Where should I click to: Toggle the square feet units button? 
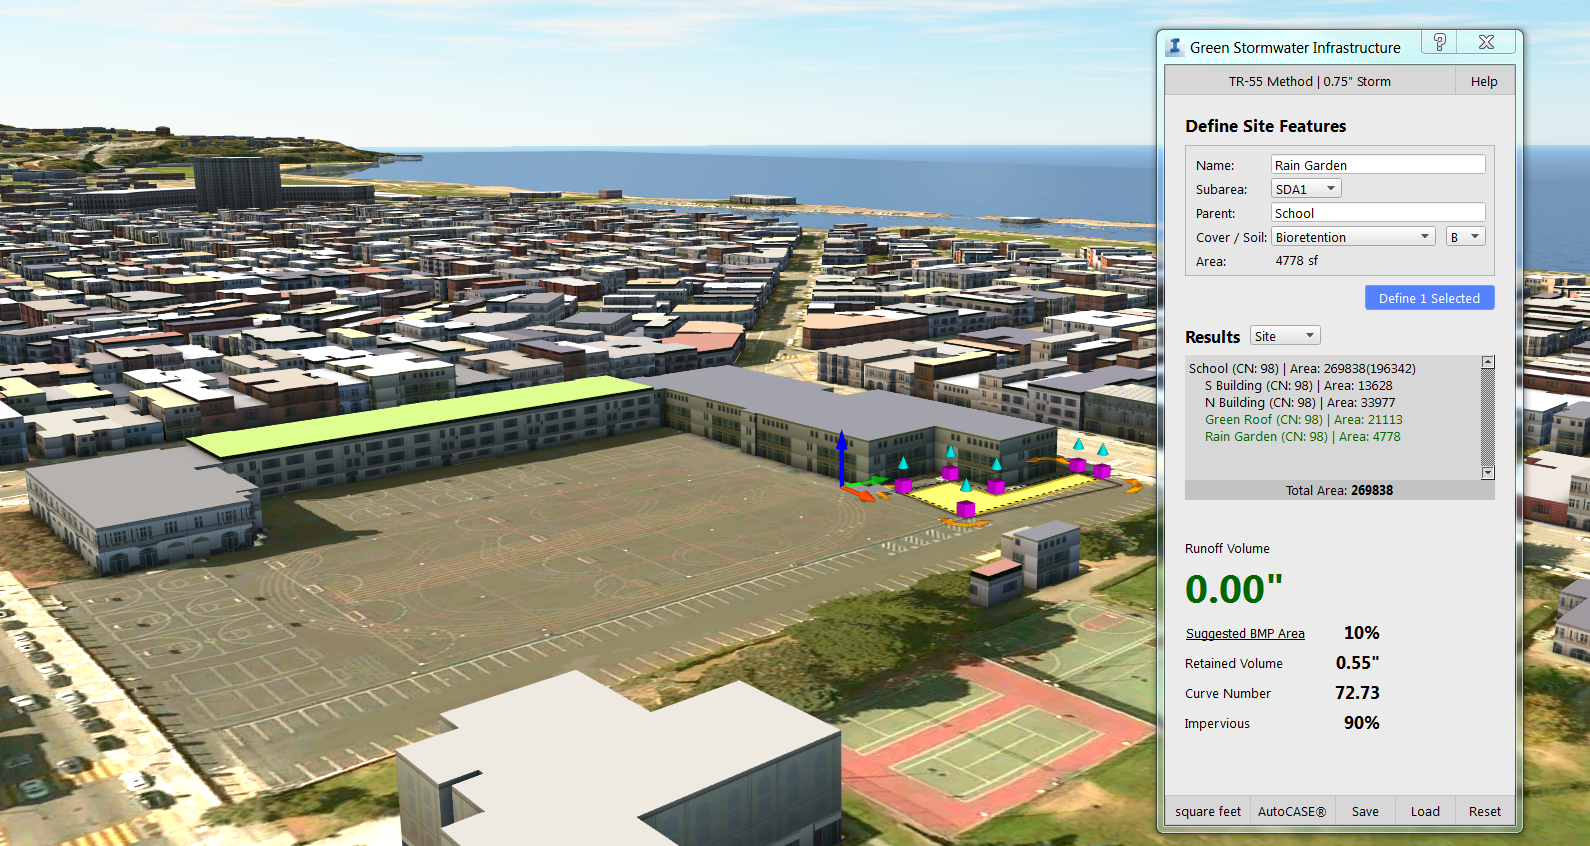tap(1208, 811)
